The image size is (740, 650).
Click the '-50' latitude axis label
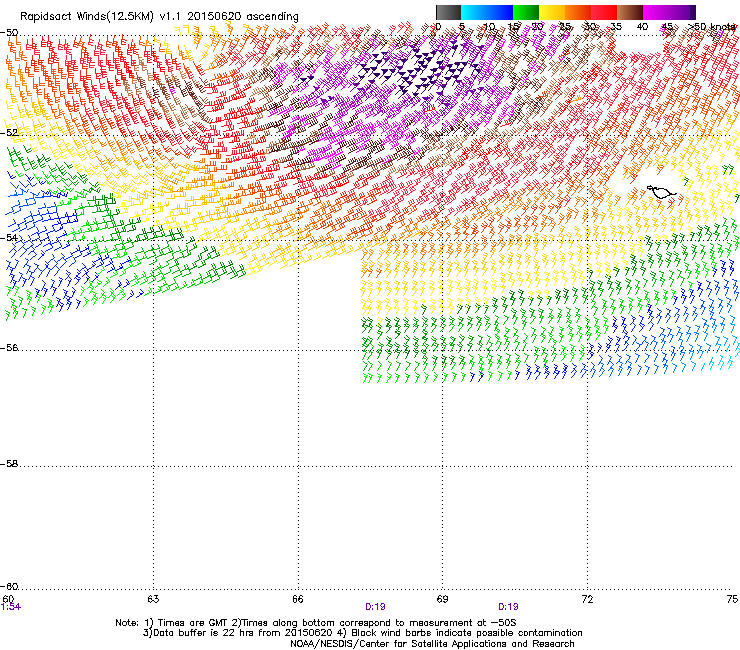9,33
